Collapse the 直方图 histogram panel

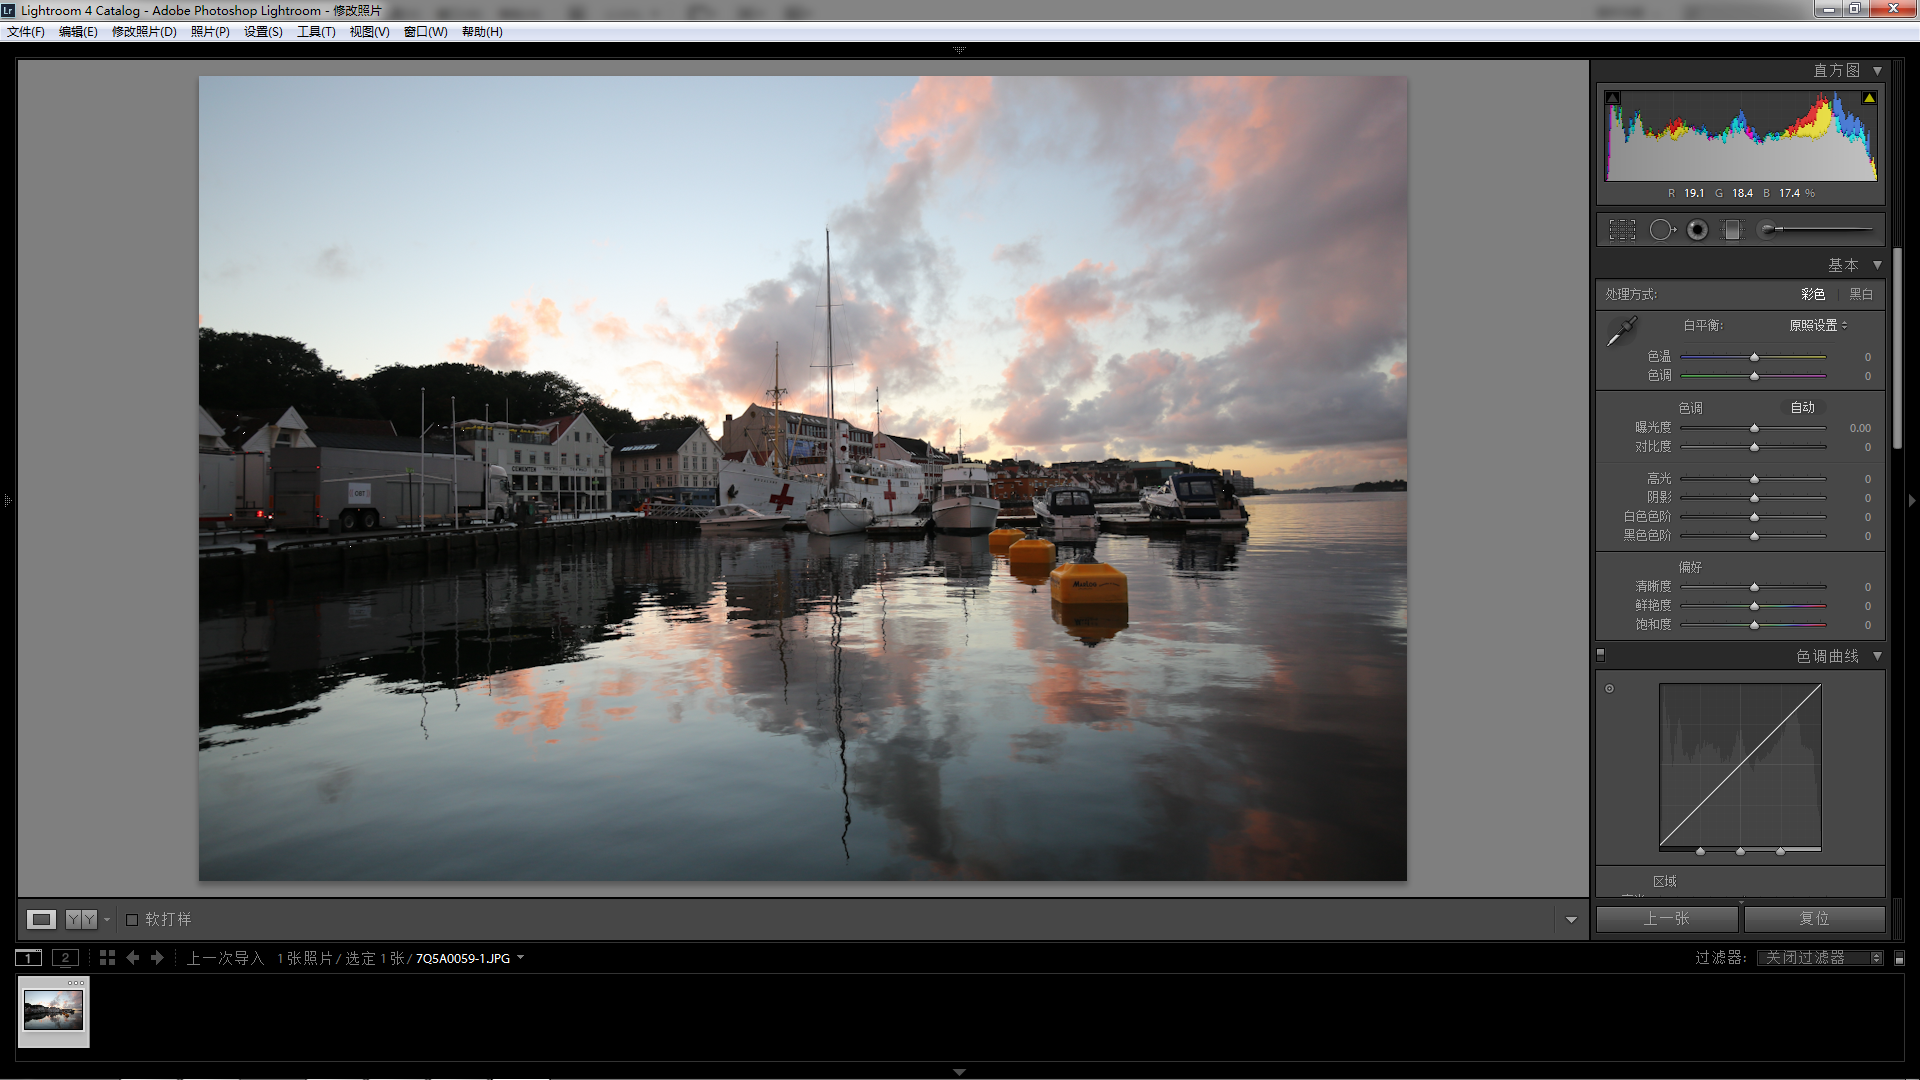[x=1877, y=71]
